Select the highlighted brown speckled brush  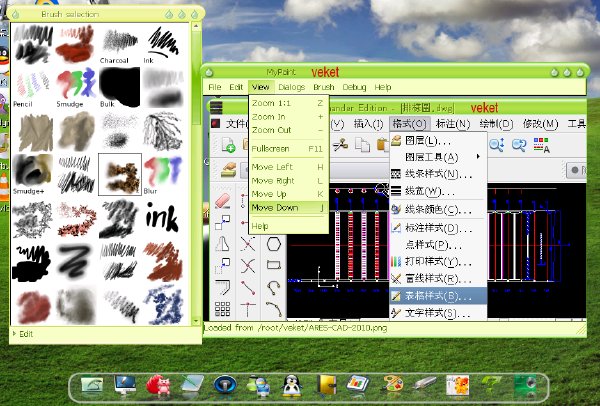120,175
